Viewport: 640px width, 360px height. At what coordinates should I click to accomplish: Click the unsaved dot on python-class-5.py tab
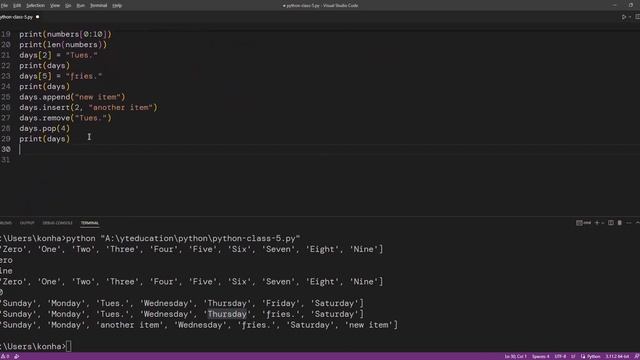(x=38, y=17)
